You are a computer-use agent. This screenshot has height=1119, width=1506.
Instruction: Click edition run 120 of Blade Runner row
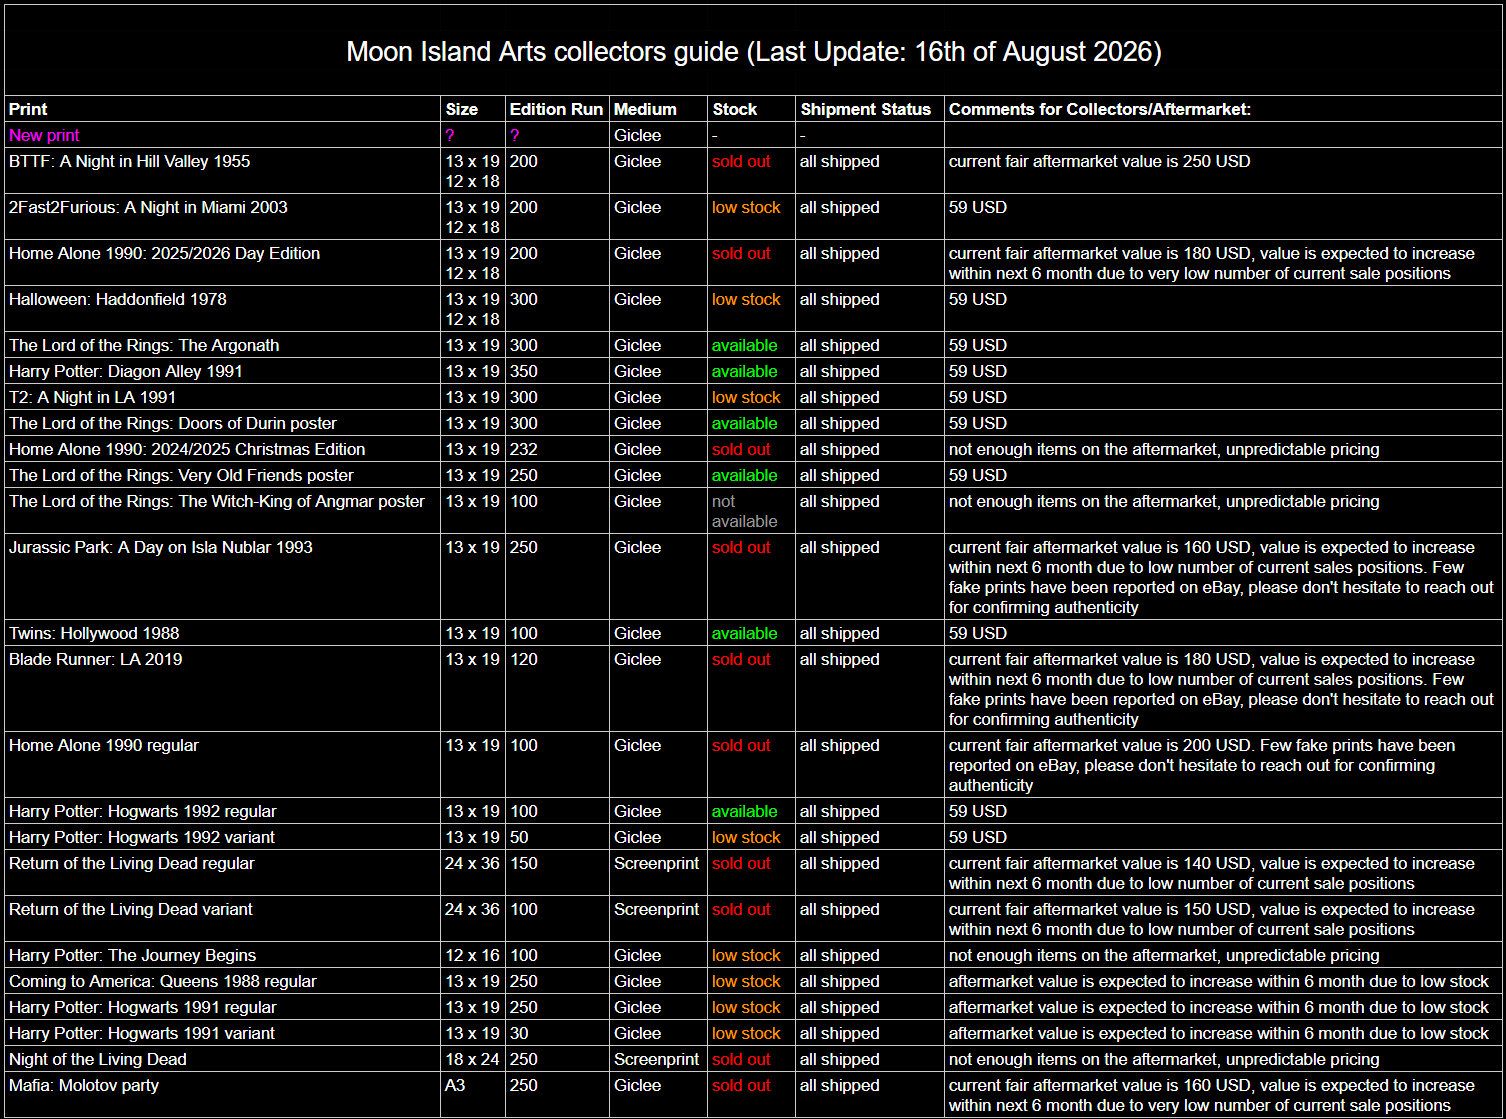tap(524, 659)
